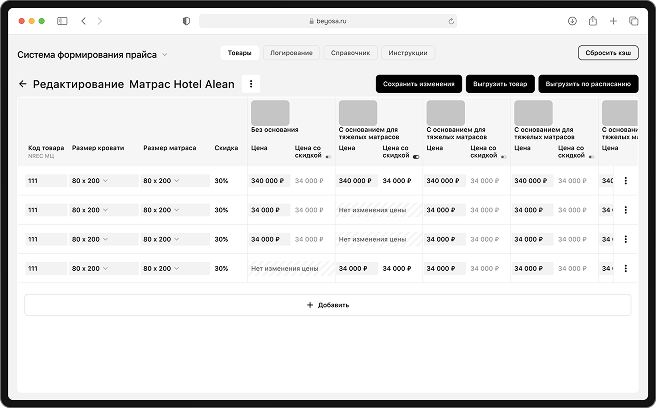Switch to the Справочник tab

tap(349, 53)
